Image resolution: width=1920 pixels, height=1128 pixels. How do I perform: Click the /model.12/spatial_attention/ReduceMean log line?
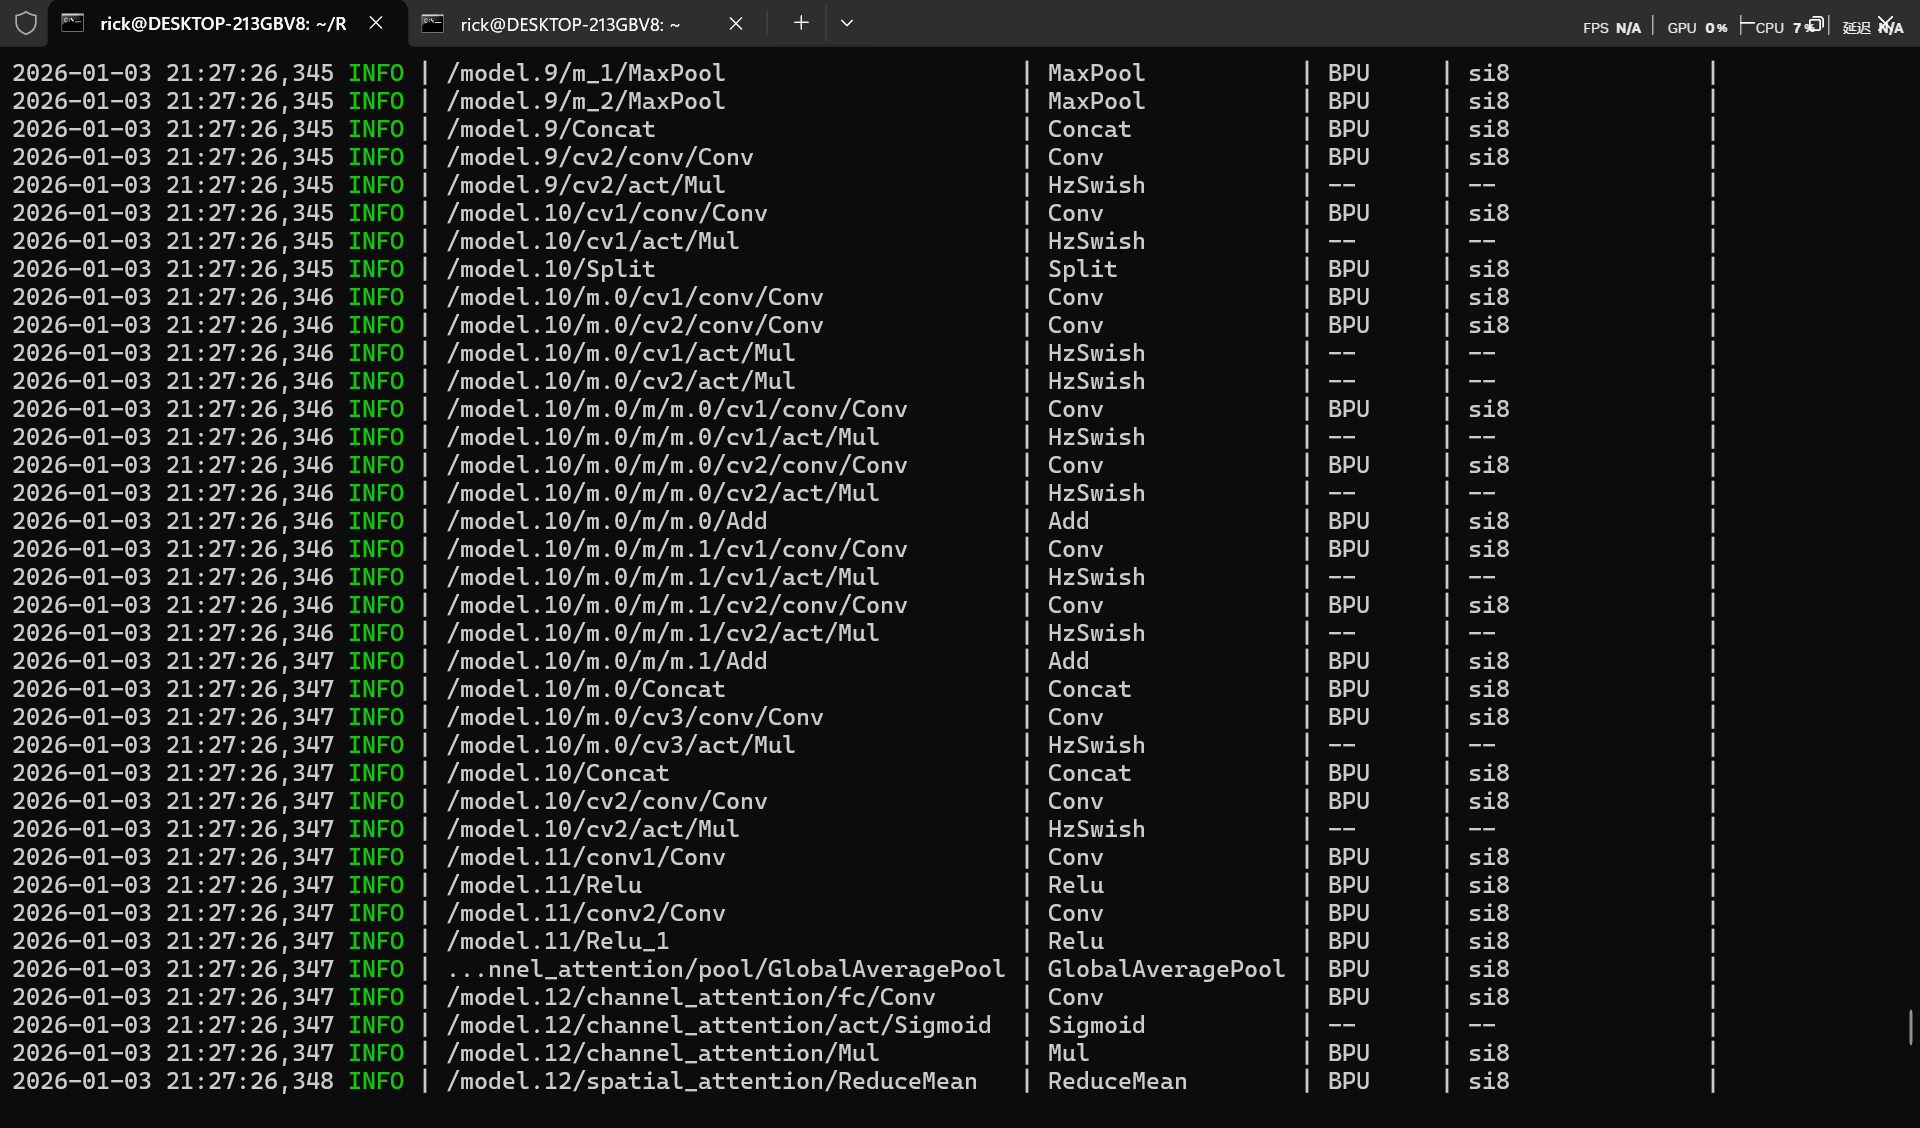tap(711, 1081)
